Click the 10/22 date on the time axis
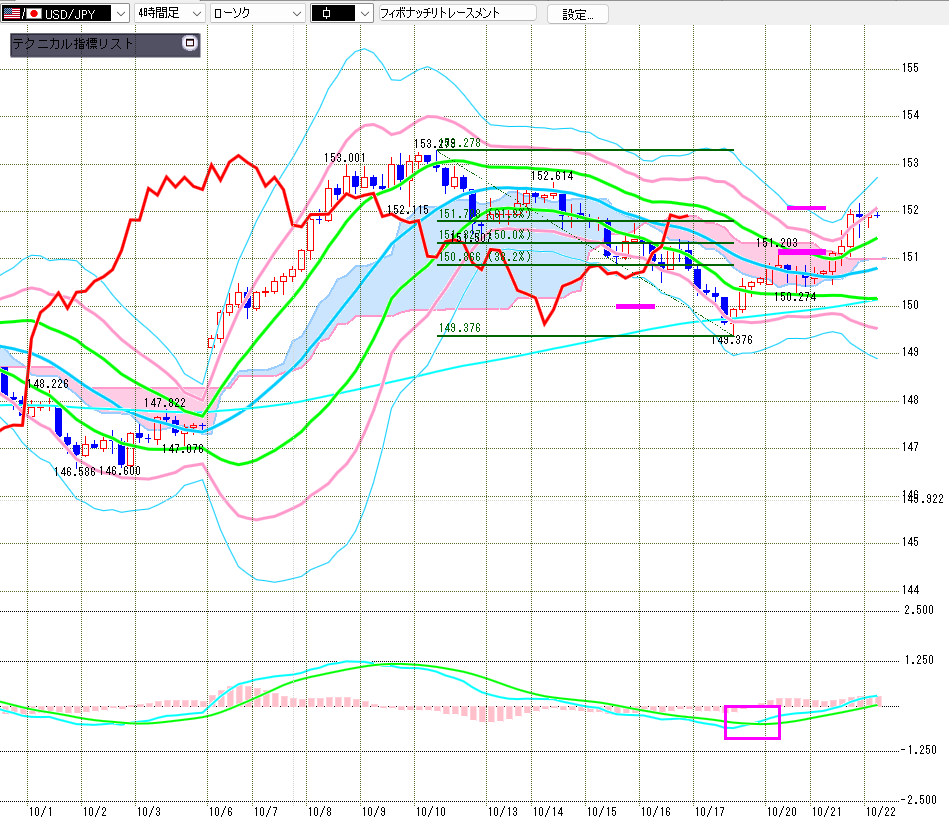Image resolution: width=949 pixels, height=822 pixels. pyautogui.click(x=878, y=811)
